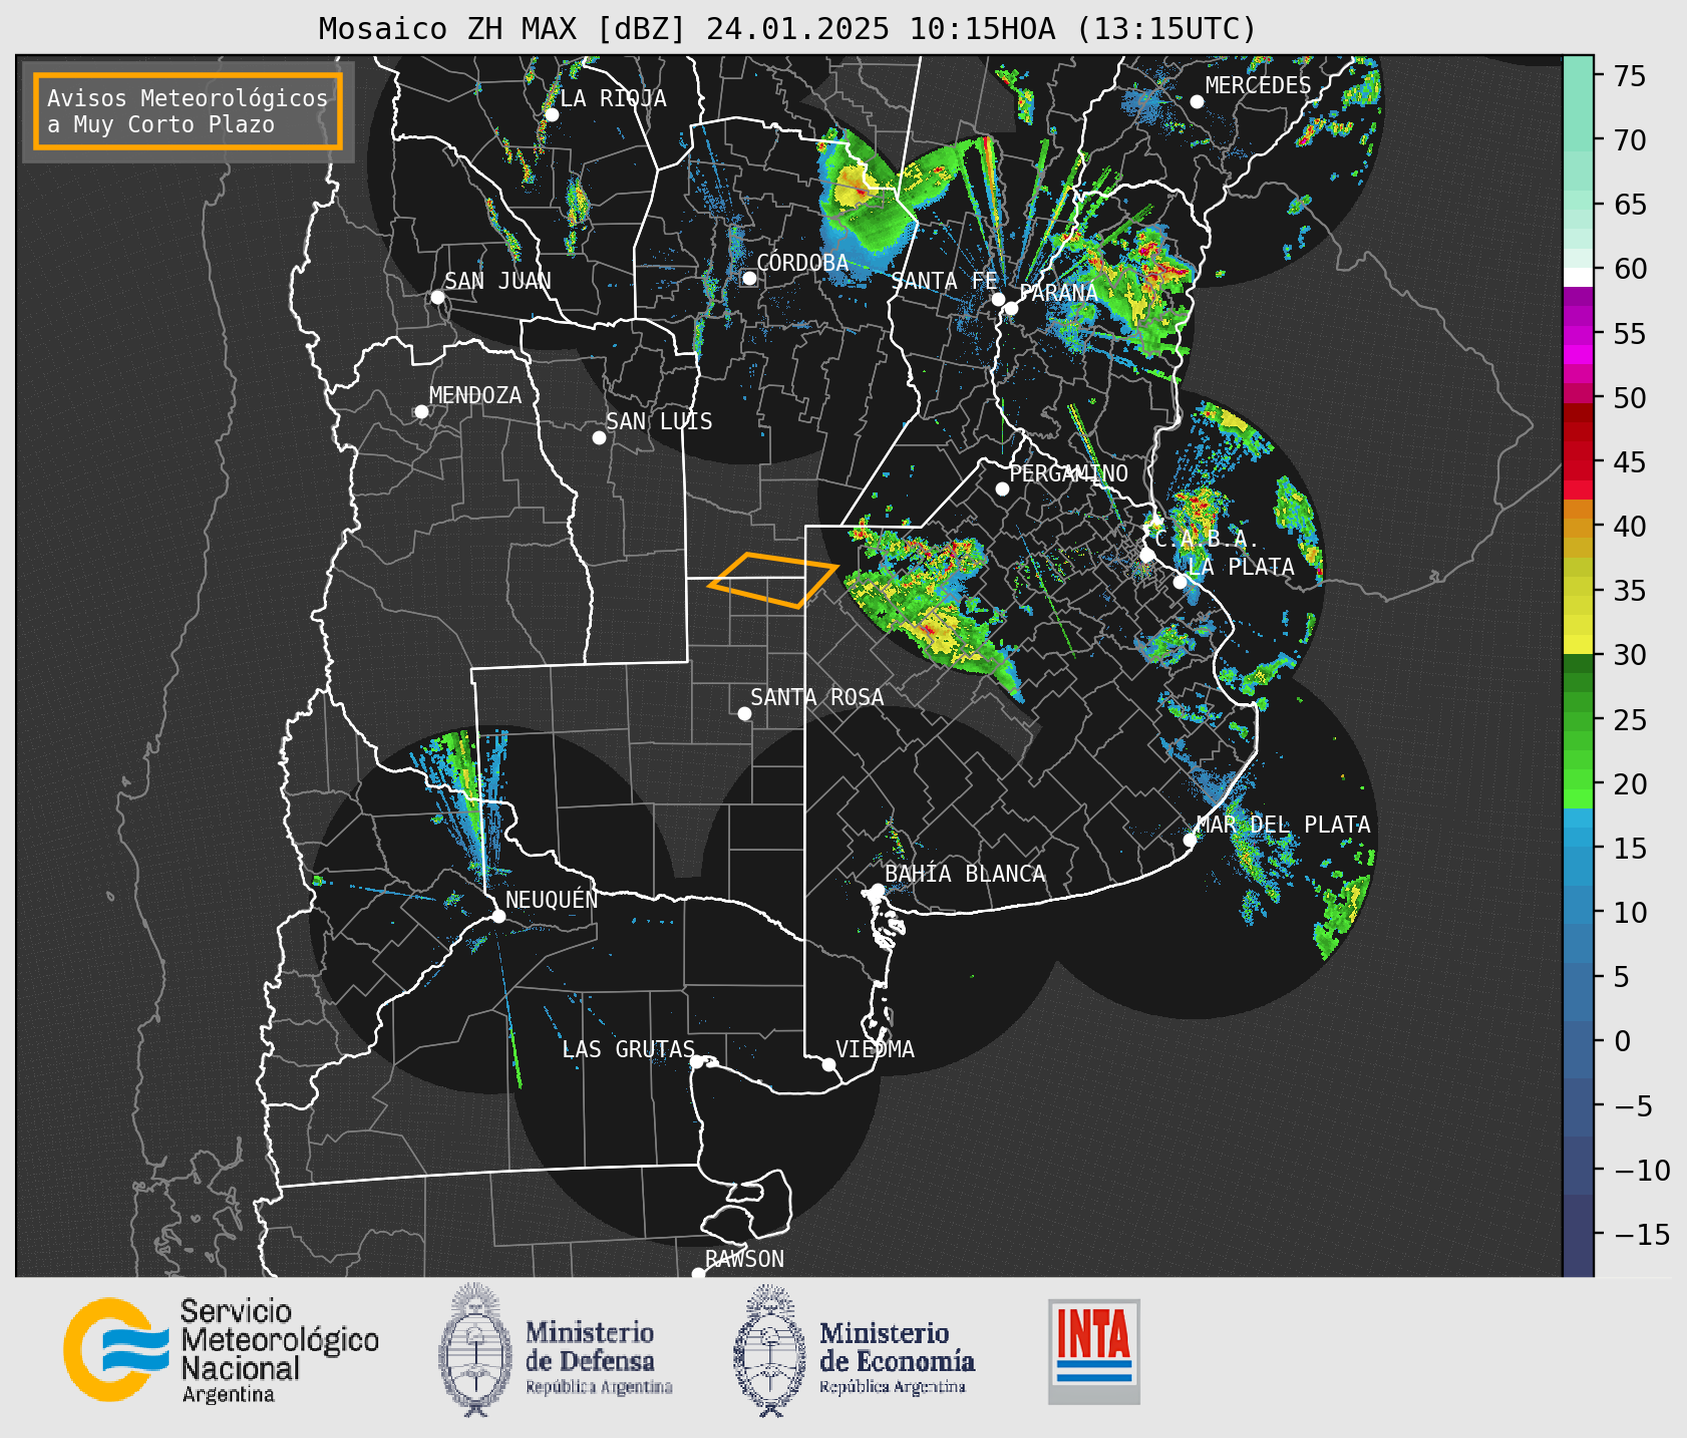Click the MERCEDES label

1258,86
